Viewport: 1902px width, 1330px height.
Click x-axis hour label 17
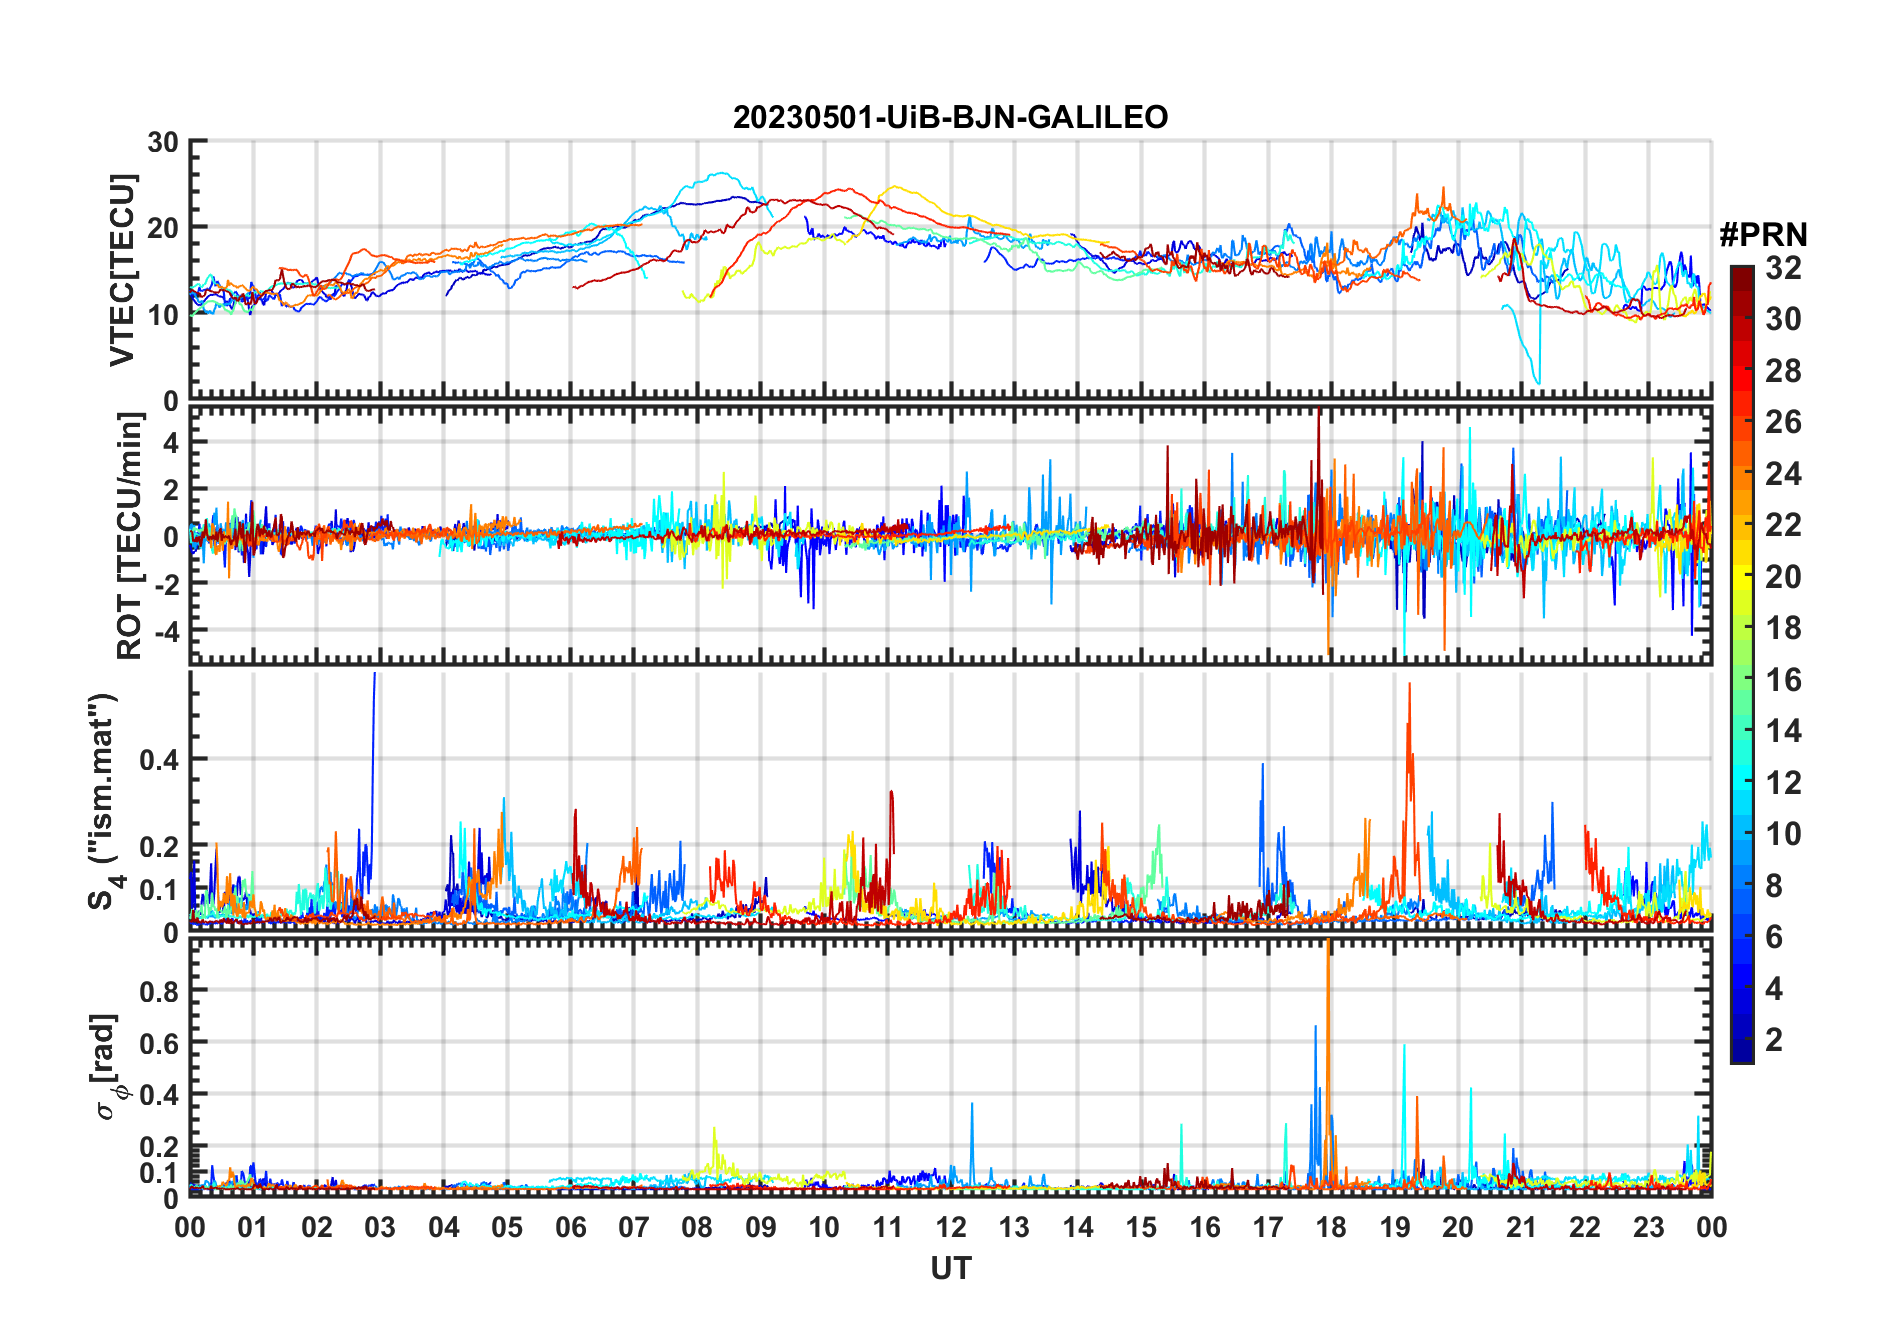pos(1268,1227)
